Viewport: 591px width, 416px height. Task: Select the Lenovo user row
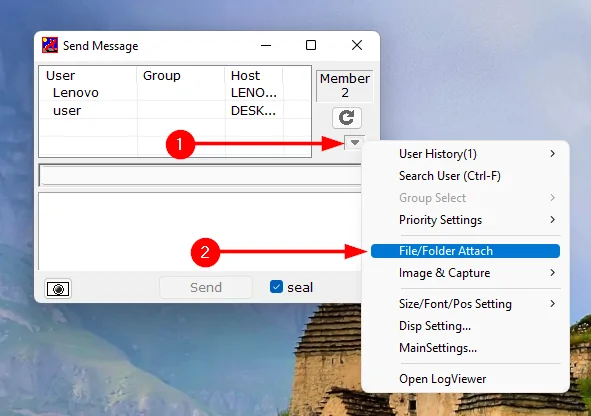(175, 92)
